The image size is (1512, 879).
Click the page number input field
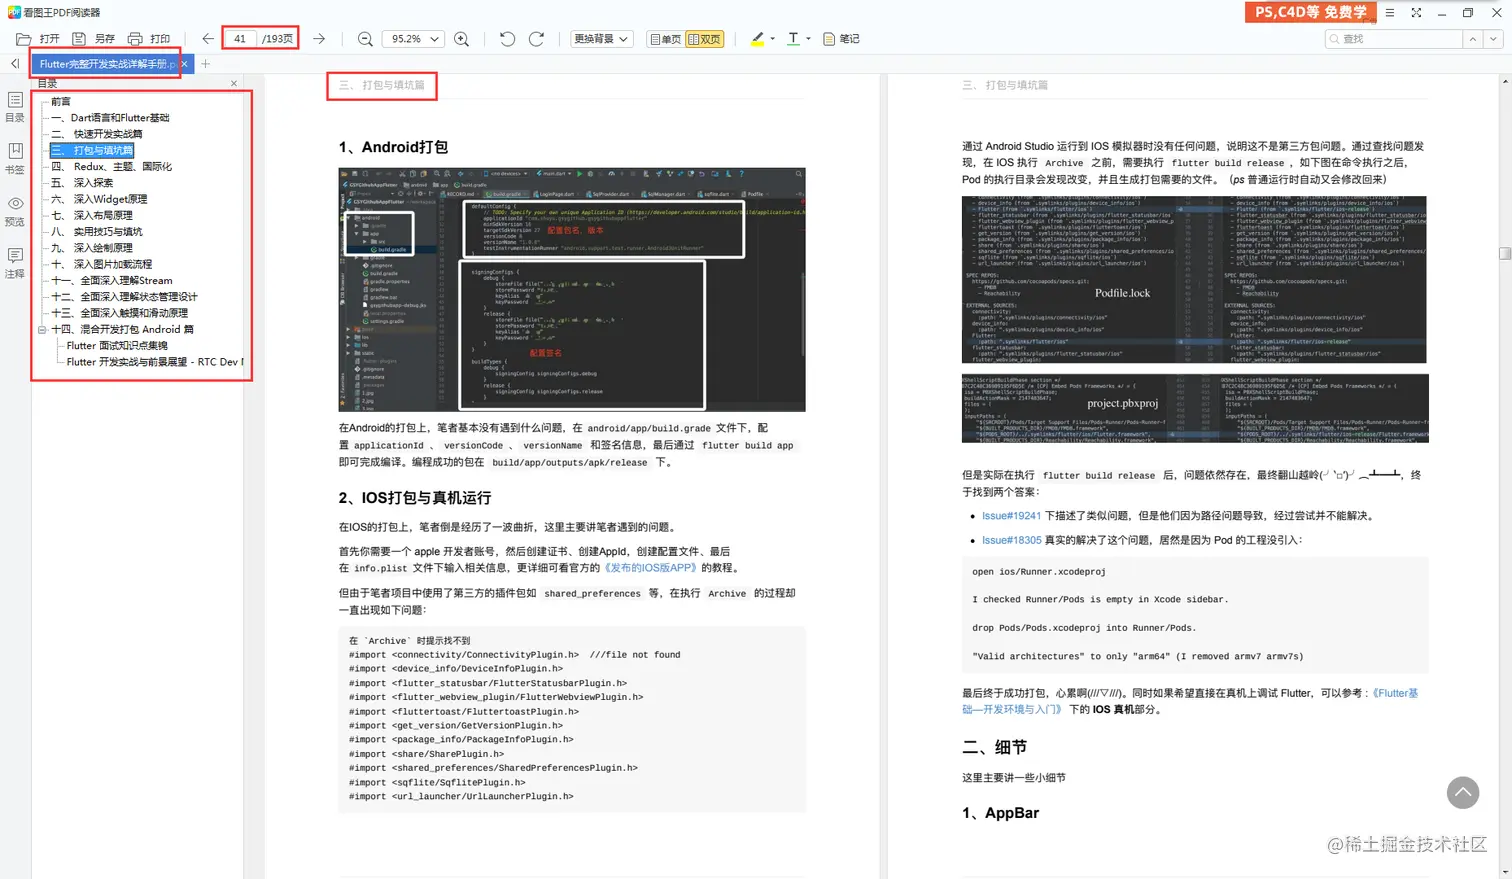(x=240, y=39)
